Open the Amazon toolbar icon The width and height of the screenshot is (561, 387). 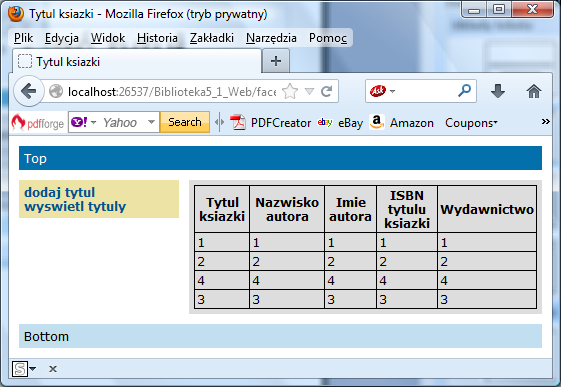[x=377, y=122]
